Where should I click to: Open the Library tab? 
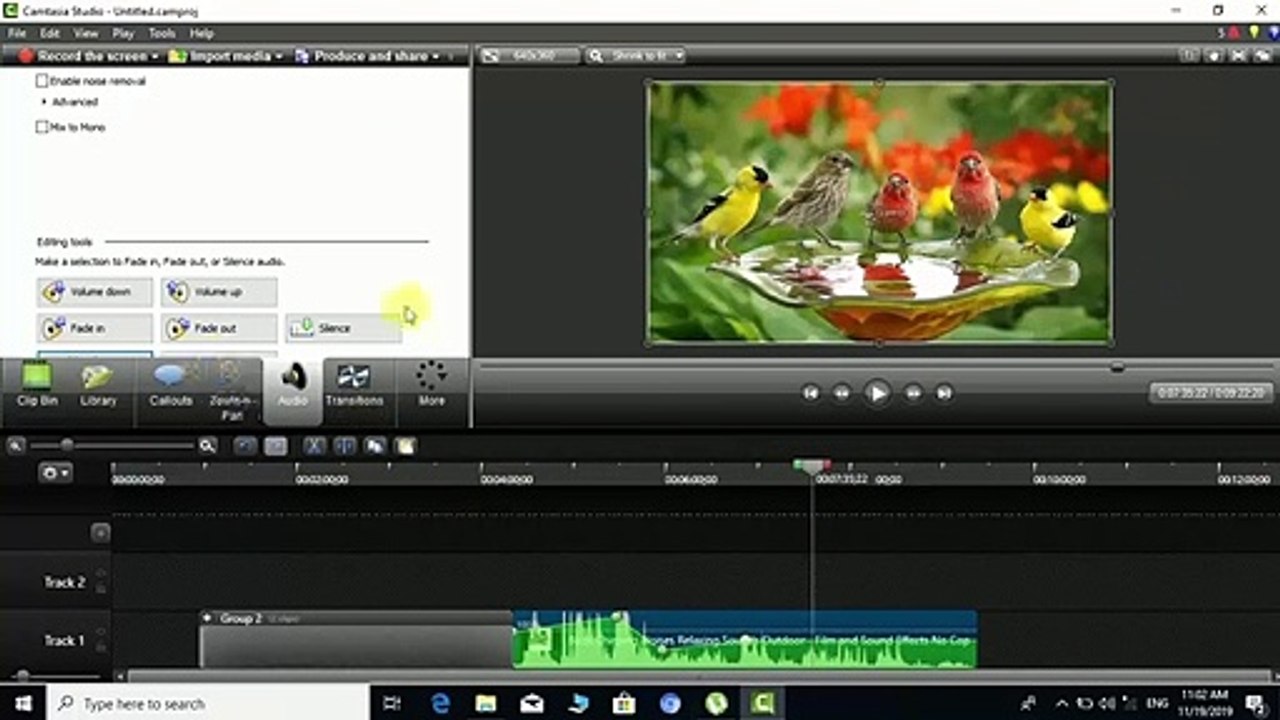98,385
